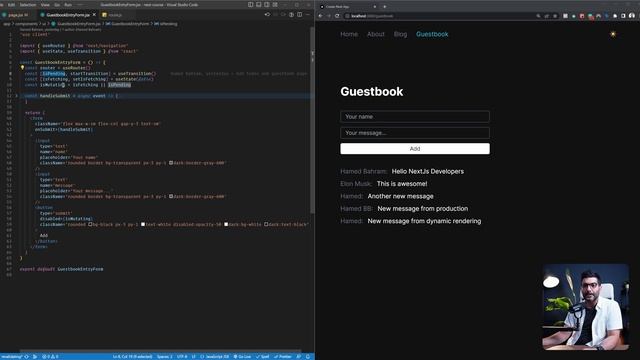Open the View menu in VS Code
Image resolution: width=640 pixels, height=360 pixels.
45,4
